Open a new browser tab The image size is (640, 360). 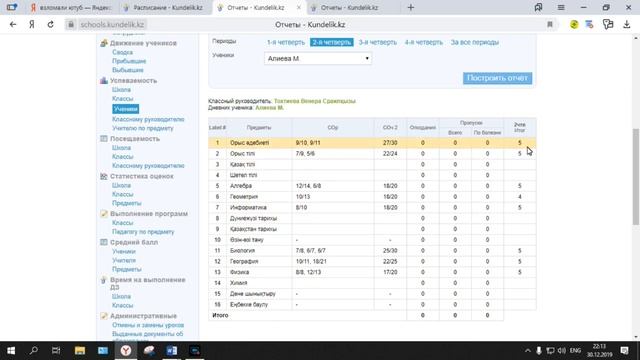(411, 7)
